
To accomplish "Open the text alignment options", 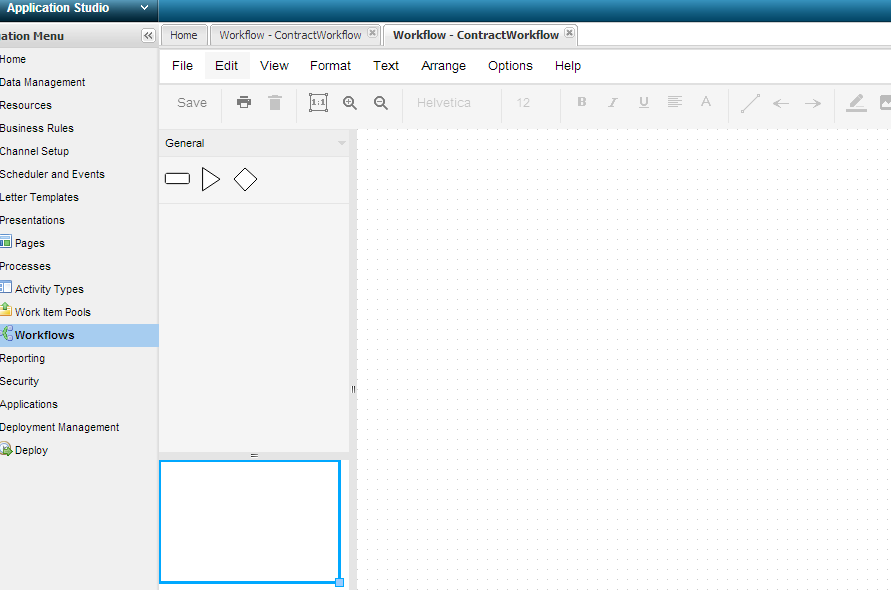I will tap(675, 102).
